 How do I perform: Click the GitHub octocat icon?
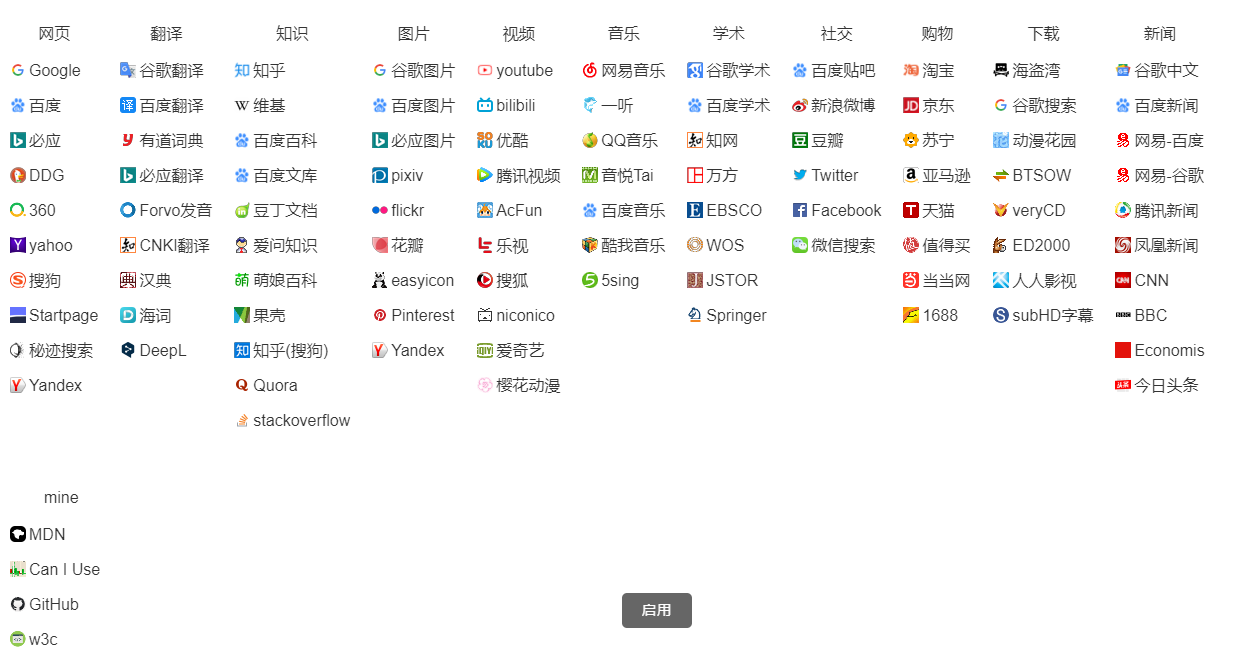click(x=17, y=605)
